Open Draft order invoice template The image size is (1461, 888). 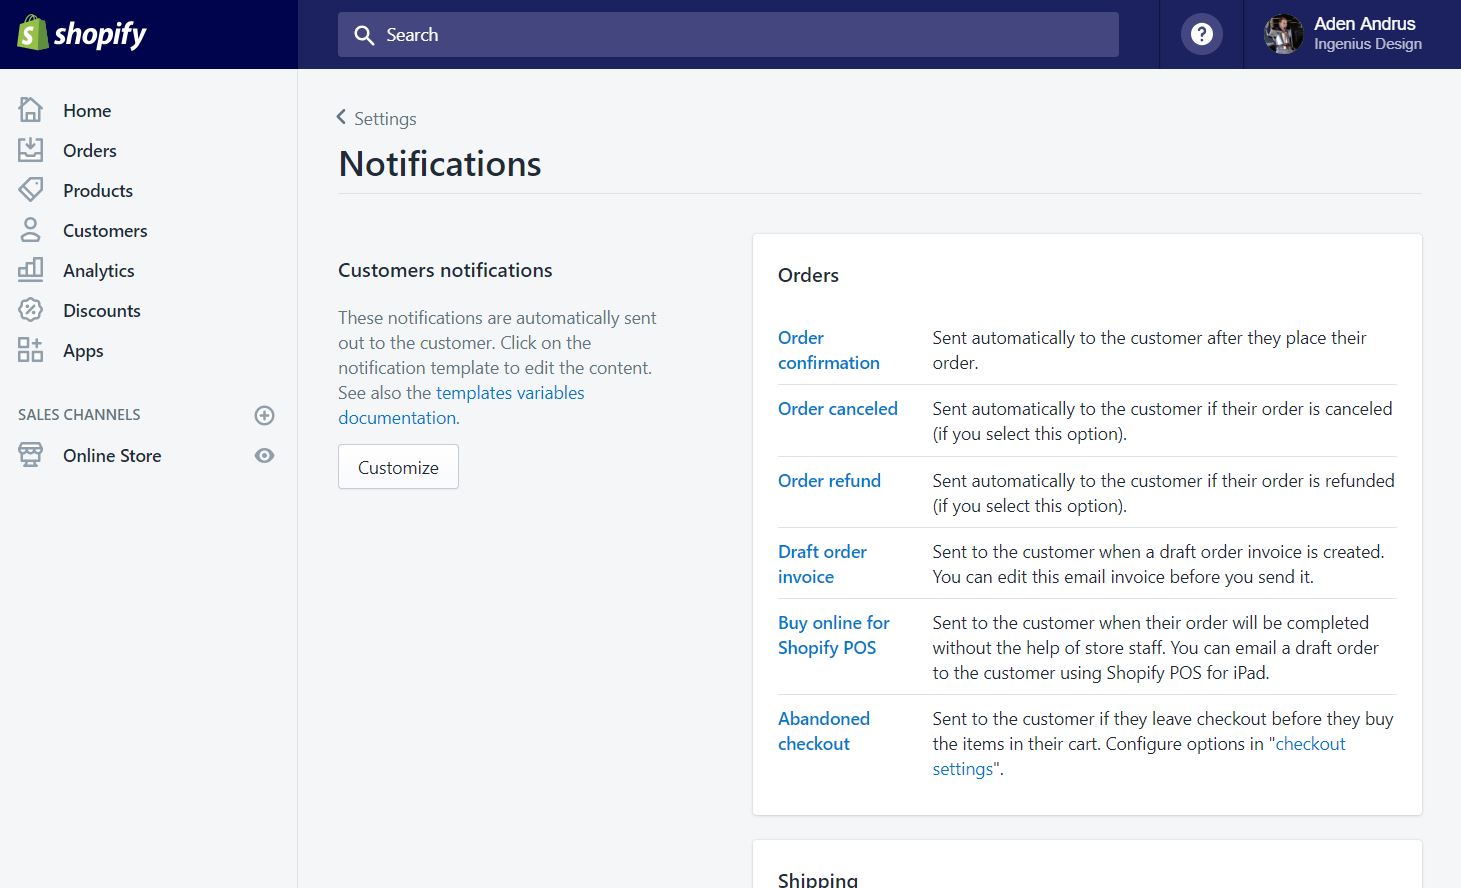822,564
